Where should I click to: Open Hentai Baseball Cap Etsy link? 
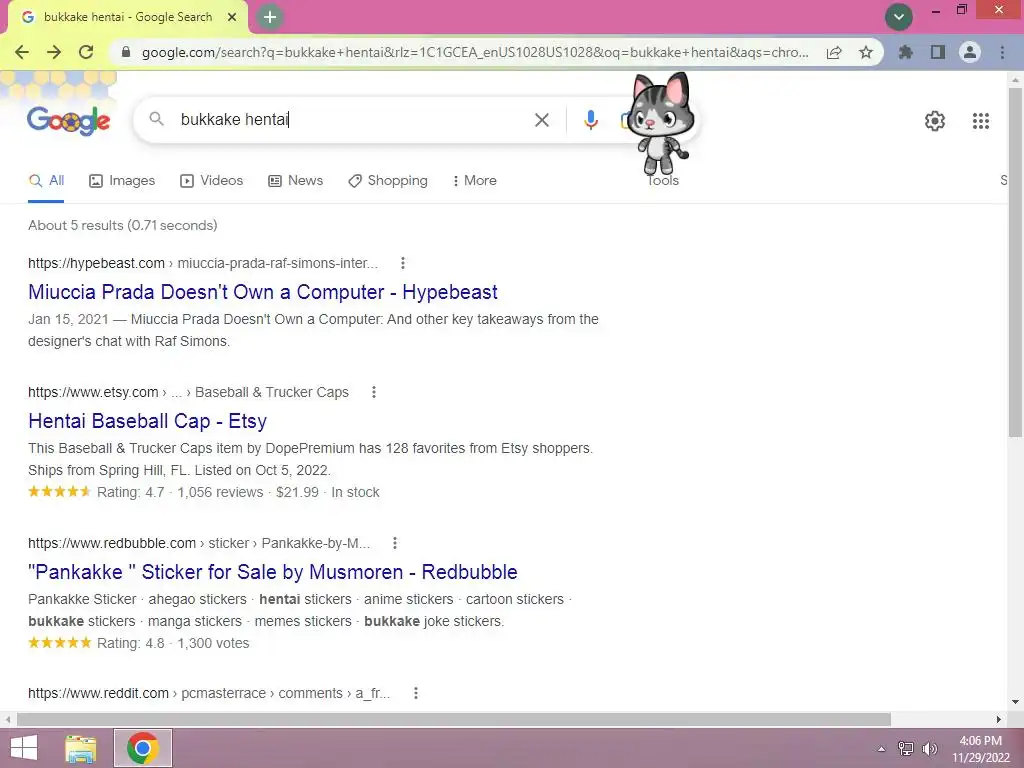point(147,421)
